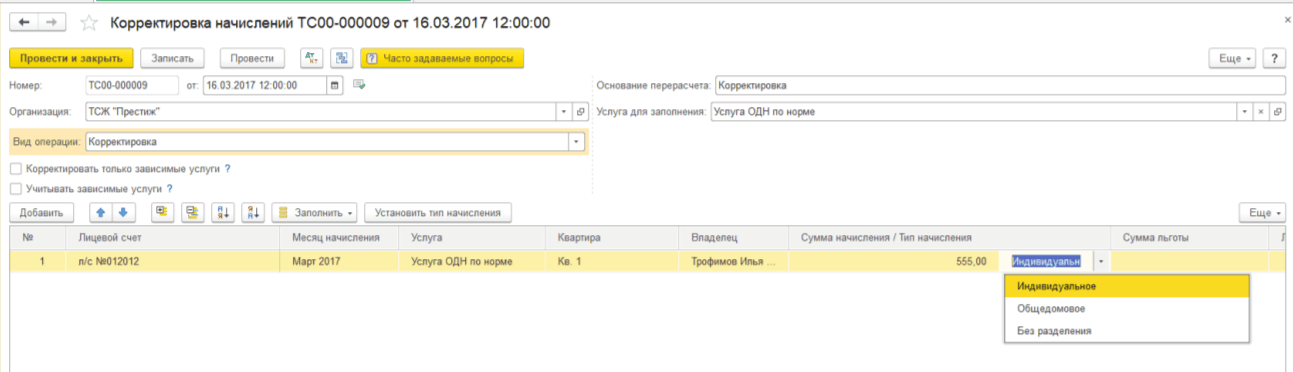The image size is (1293, 372).
Task: Click the Квартира column header
Action: coord(615,237)
